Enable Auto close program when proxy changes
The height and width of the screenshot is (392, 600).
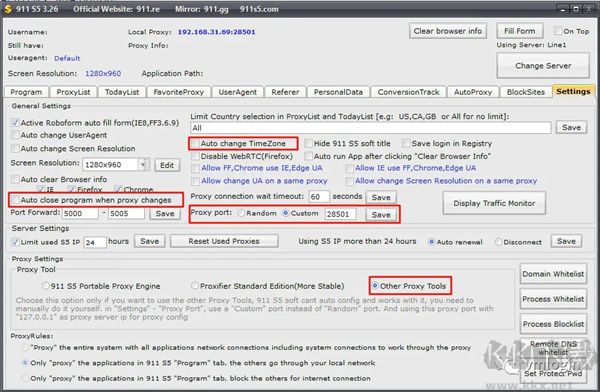click(x=15, y=200)
